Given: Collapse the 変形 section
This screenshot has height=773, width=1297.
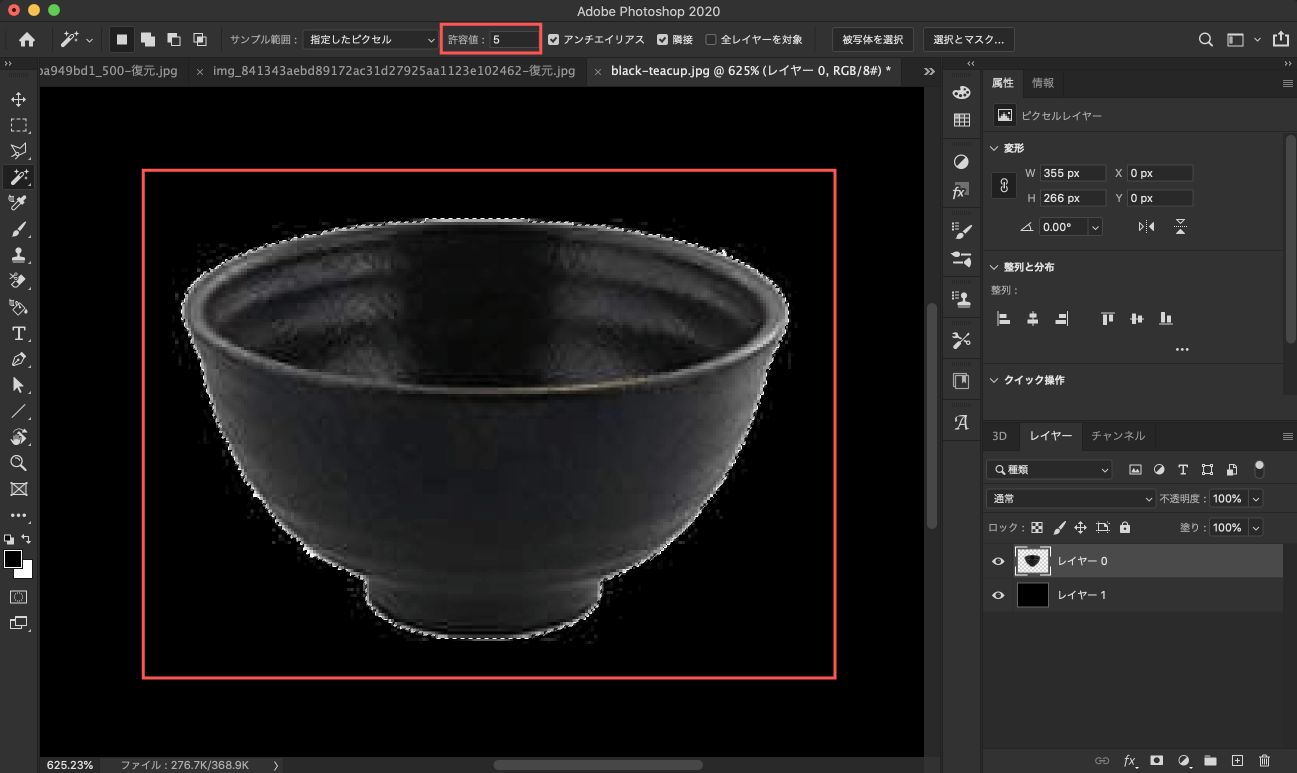Looking at the screenshot, I should (x=994, y=148).
